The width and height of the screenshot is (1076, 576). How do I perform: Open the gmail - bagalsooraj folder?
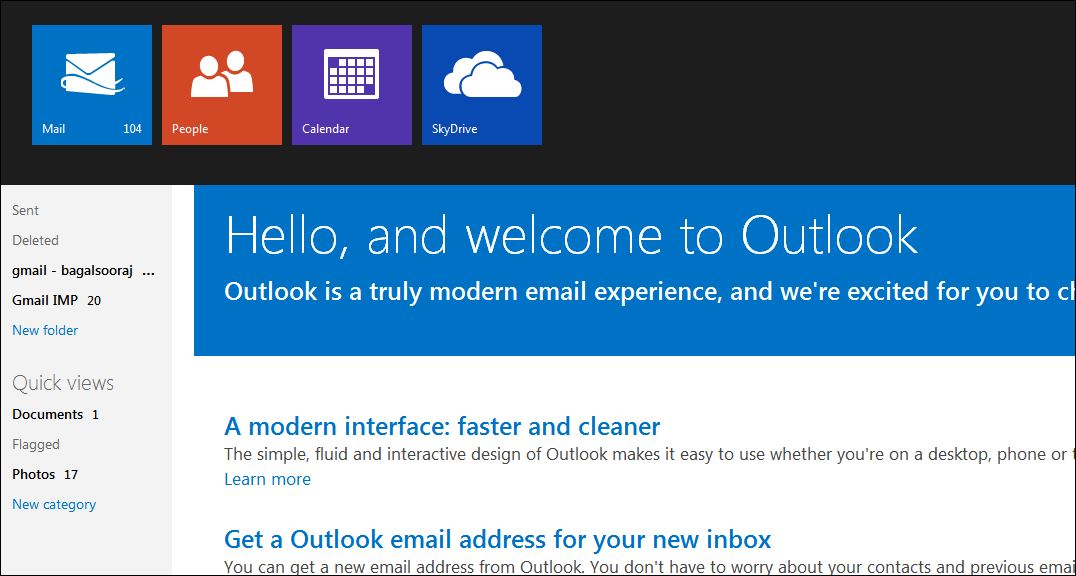coord(83,270)
